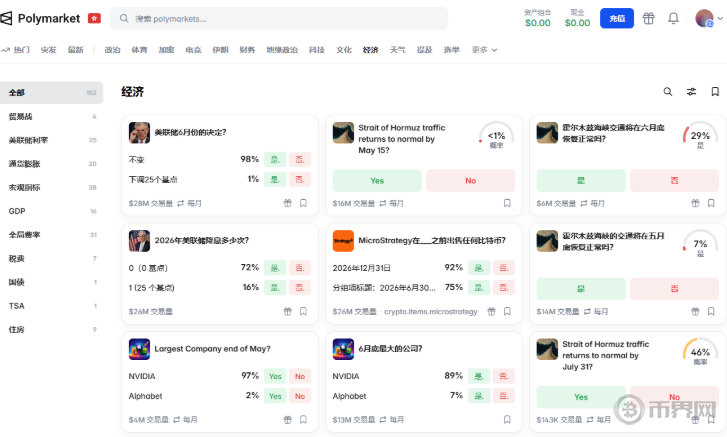Bookmark the $28M volume Fed decision card
The image size is (727, 437).
tap(303, 203)
